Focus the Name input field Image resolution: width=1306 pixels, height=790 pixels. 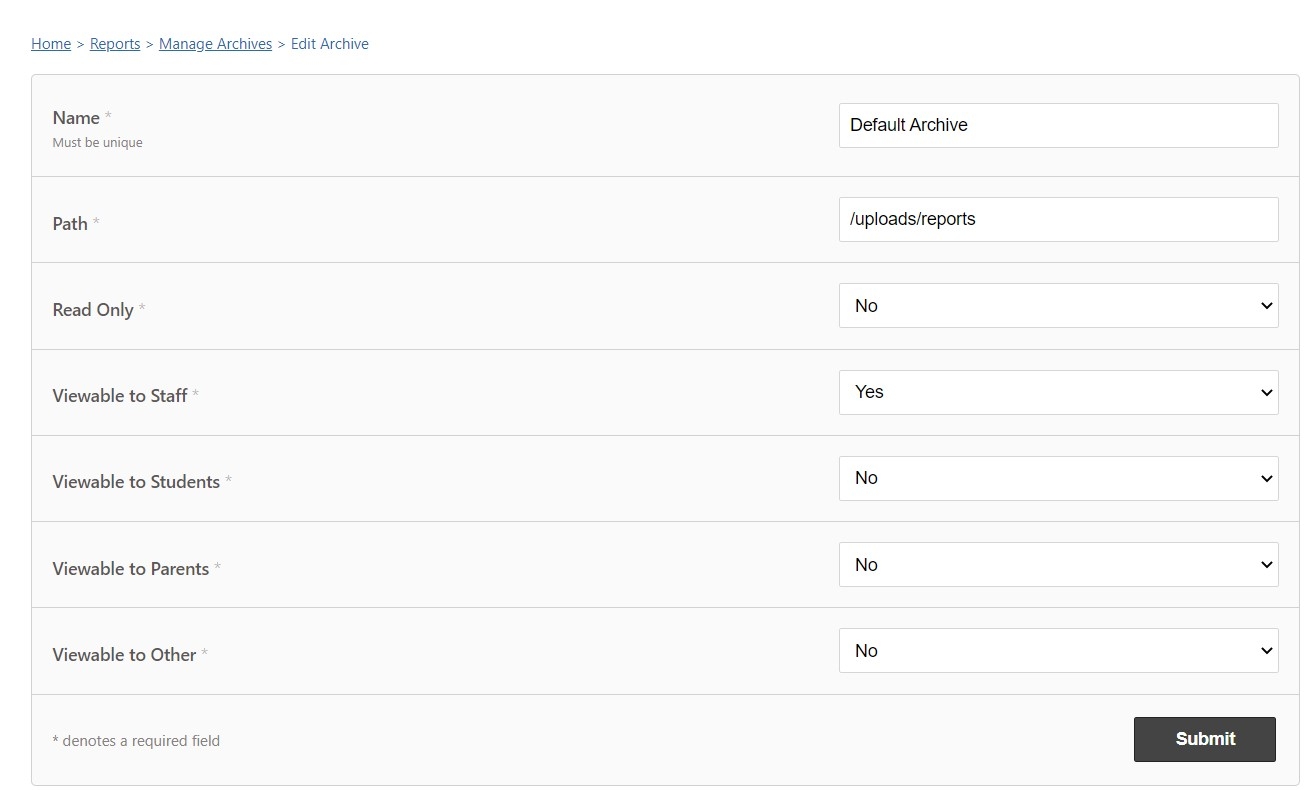(x=1058, y=125)
